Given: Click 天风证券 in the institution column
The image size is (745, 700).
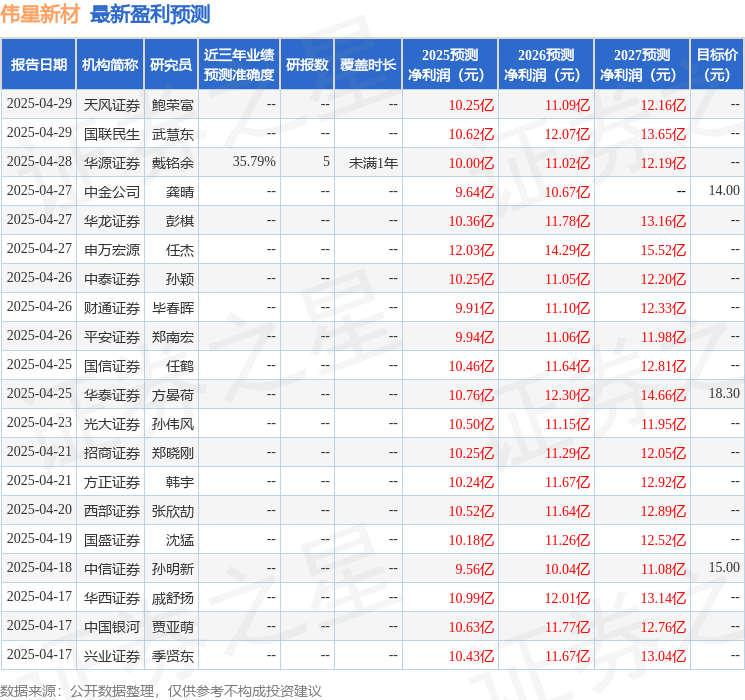Looking at the screenshot, I should [112, 105].
